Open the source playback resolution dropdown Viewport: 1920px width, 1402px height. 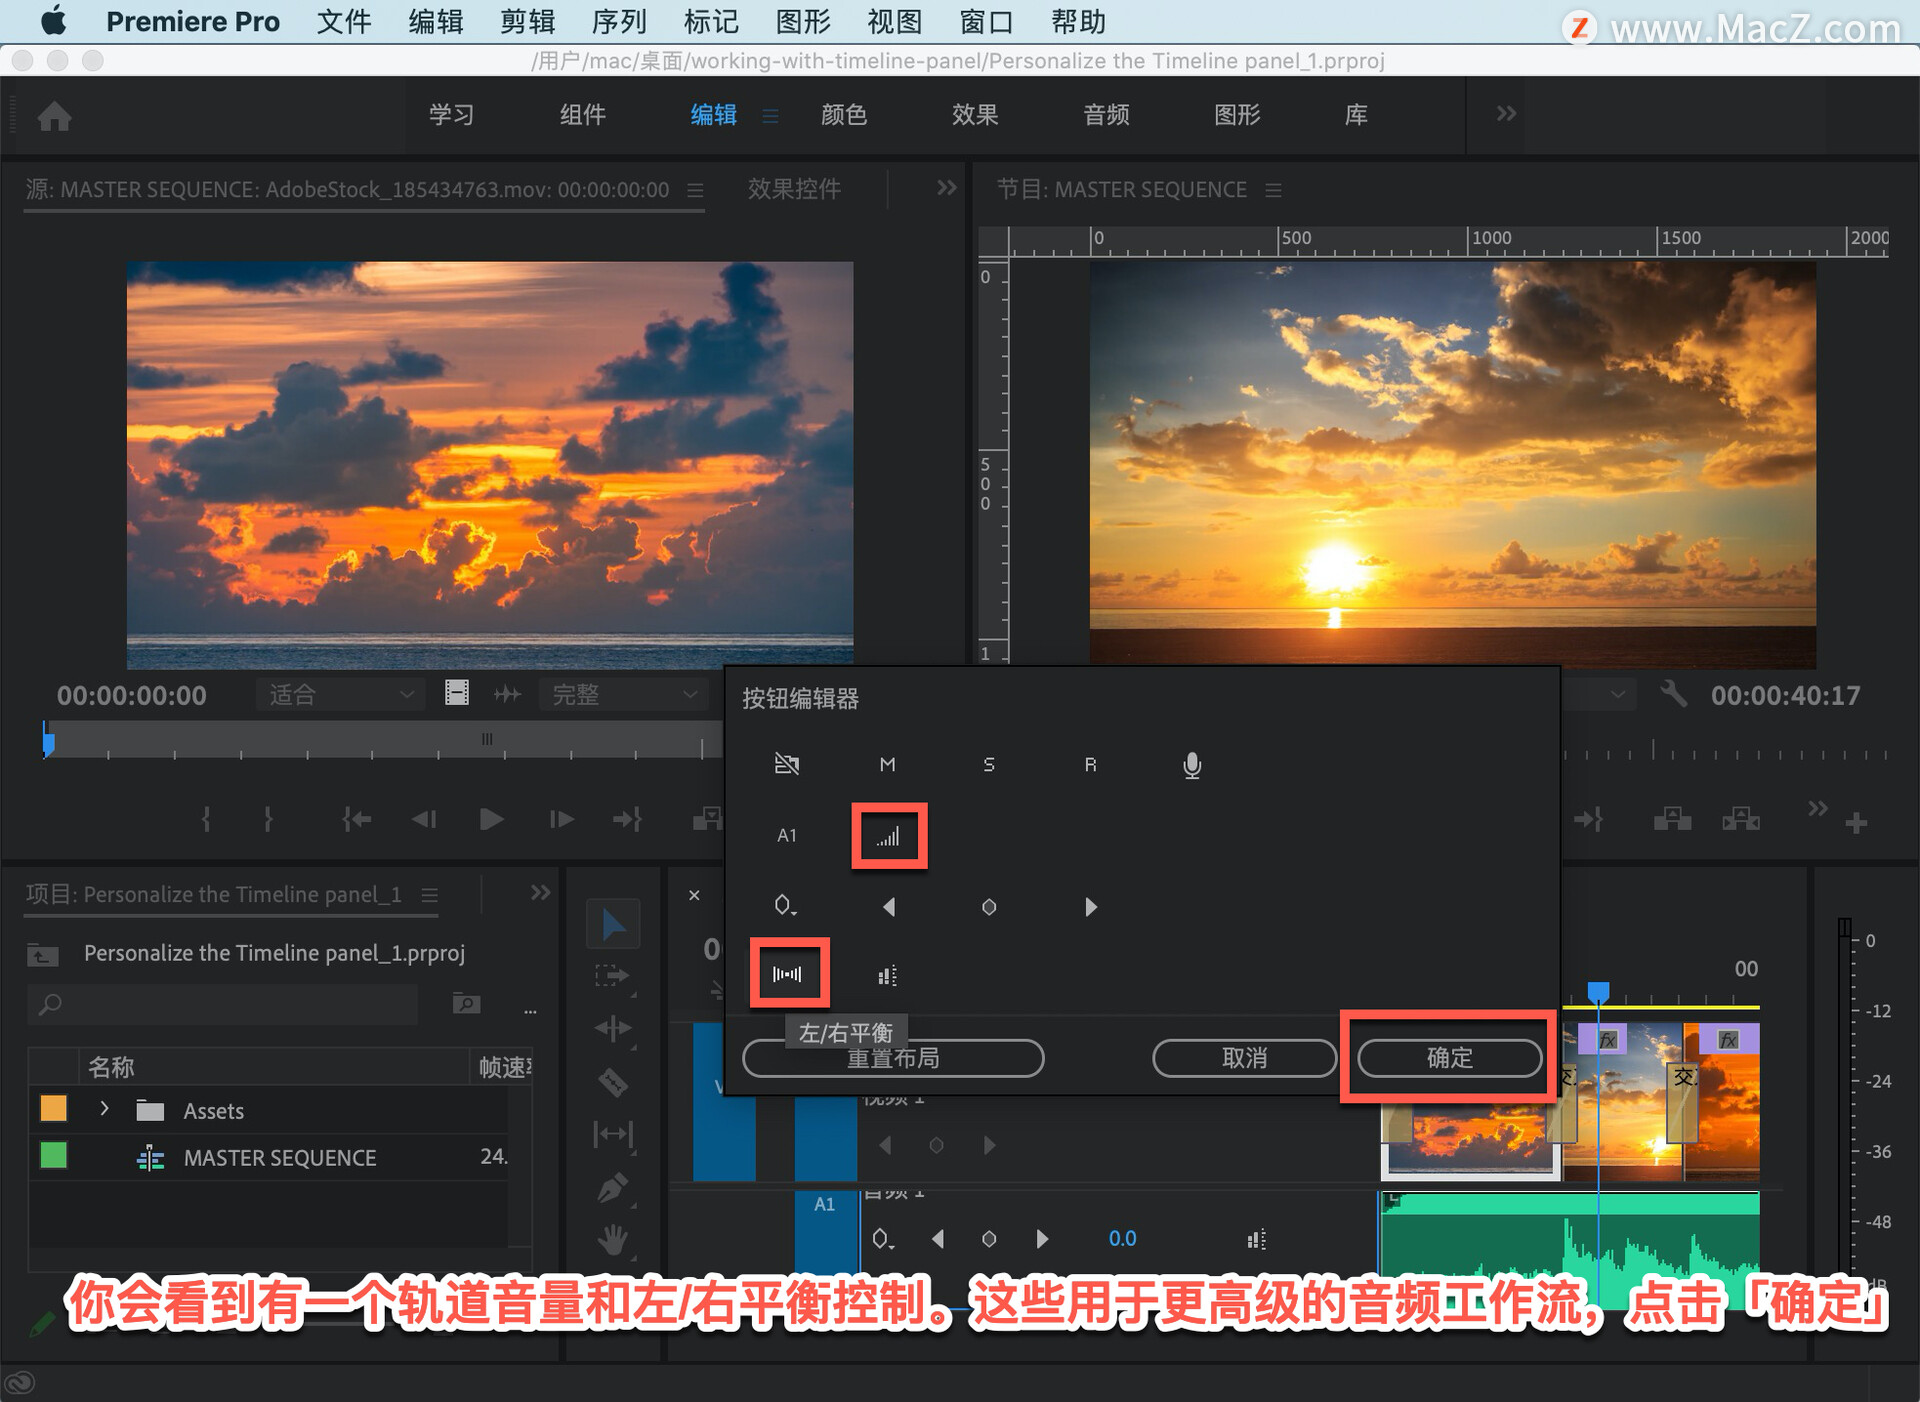pos(623,694)
